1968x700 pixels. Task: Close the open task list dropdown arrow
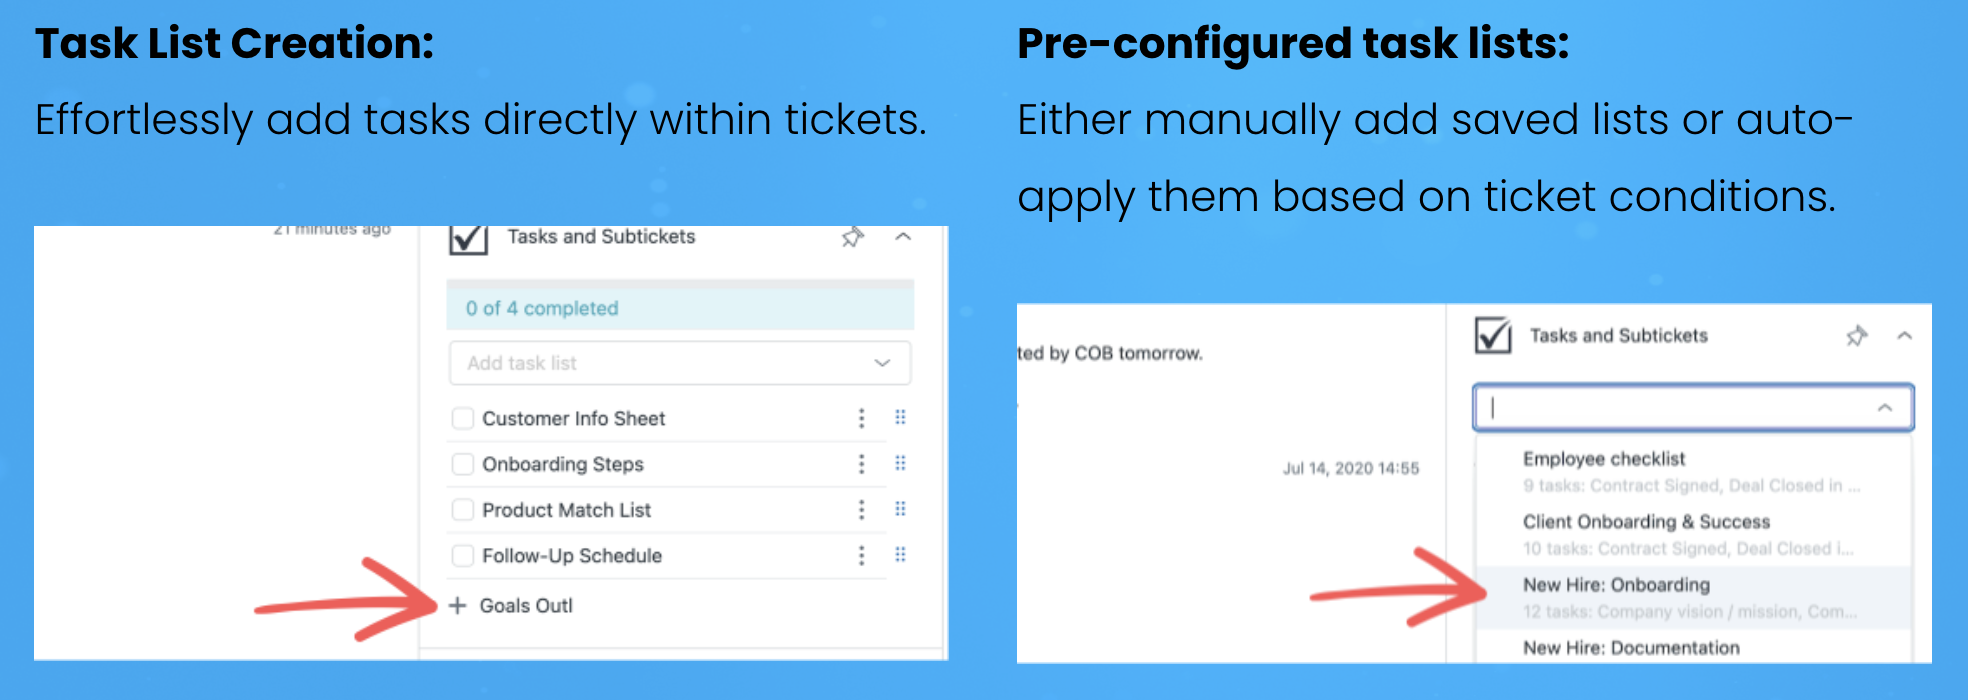pos(1885,407)
